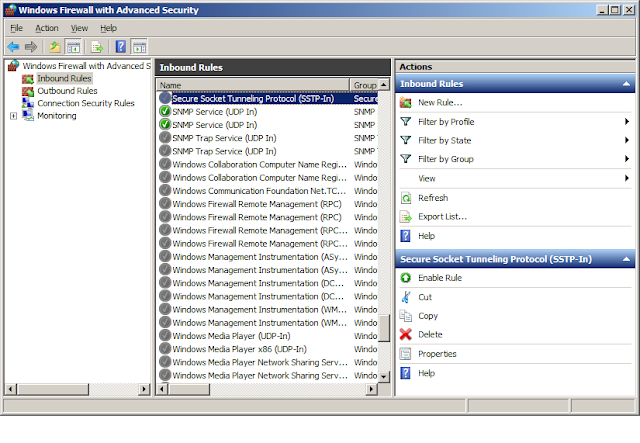Sort rules by the Group column header
The height and width of the screenshot is (443, 640).
tap(364, 85)
